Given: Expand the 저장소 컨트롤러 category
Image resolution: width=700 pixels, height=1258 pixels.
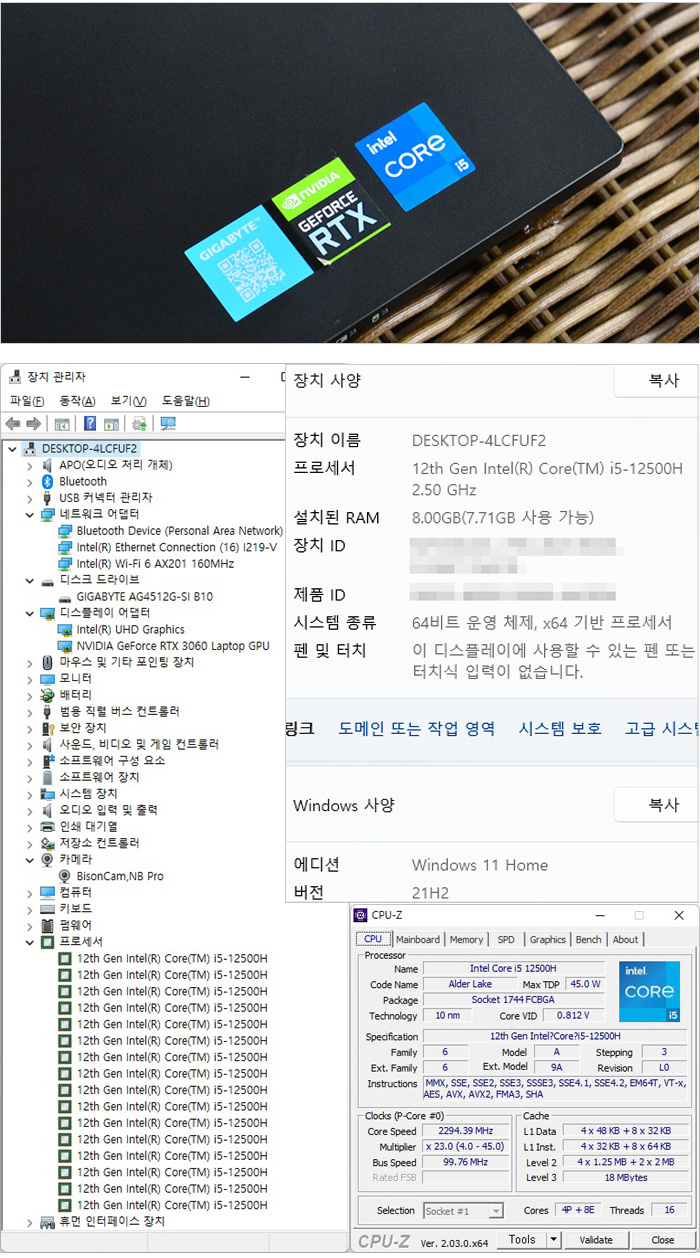Looking at the screenshot, I should (30, 843).
